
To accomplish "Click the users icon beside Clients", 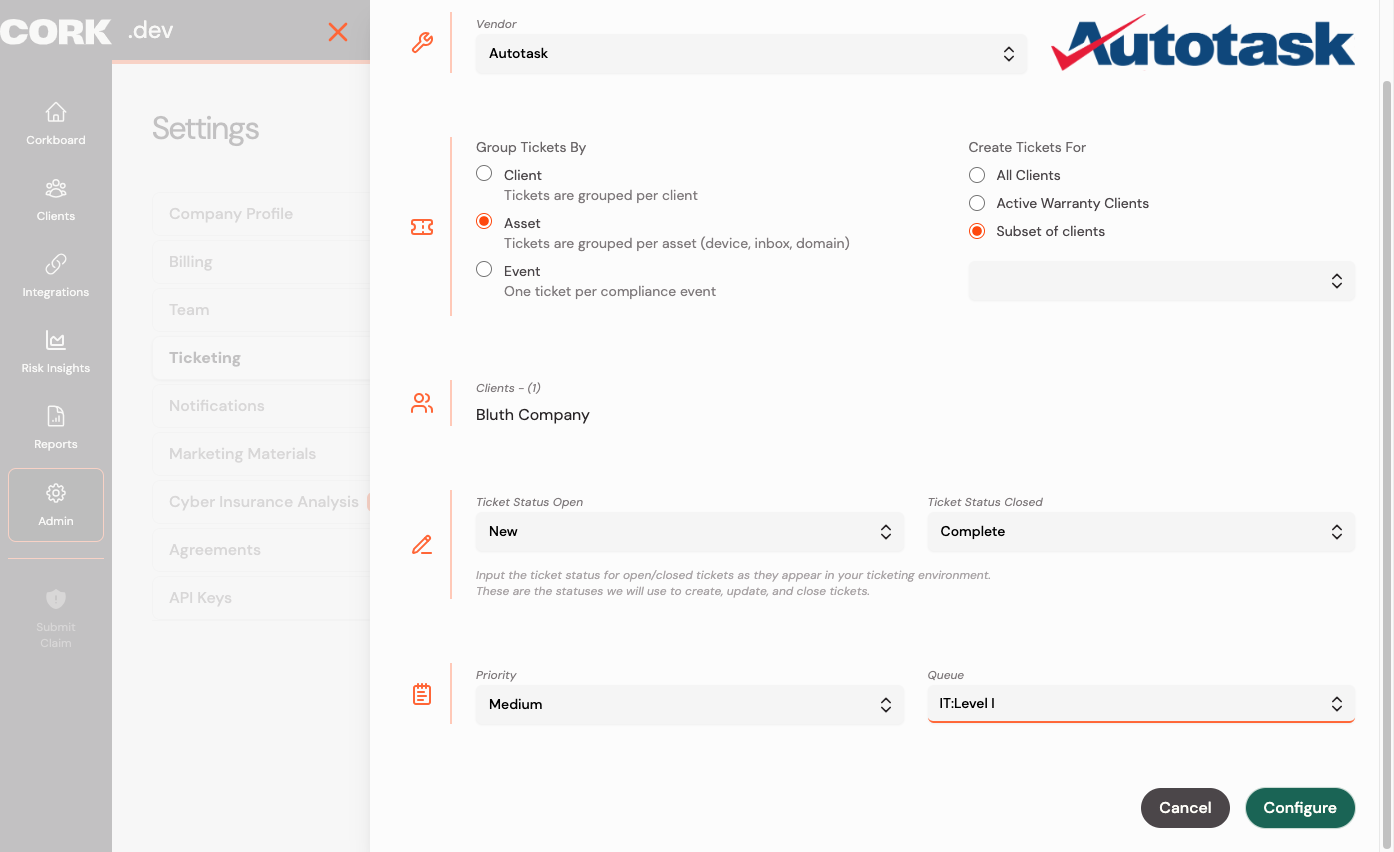I will [422, 404].
